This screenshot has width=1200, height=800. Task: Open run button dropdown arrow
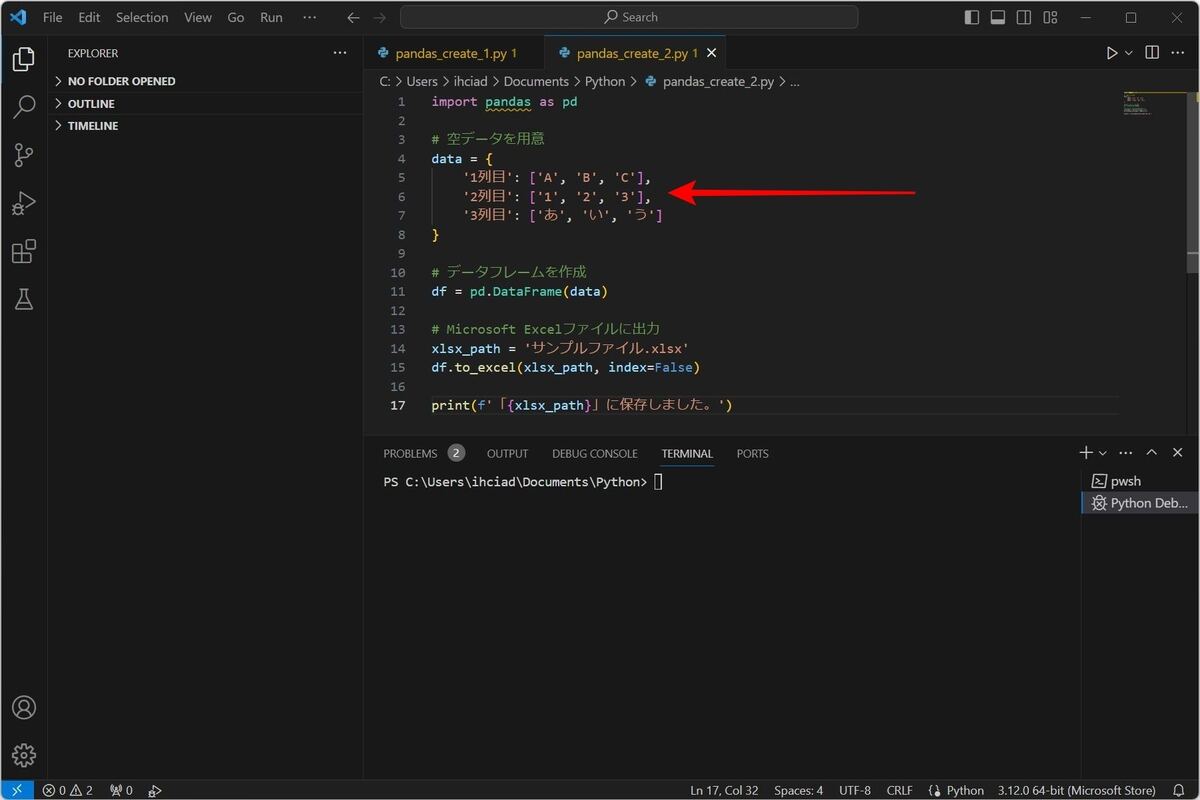pos(1129,53)
